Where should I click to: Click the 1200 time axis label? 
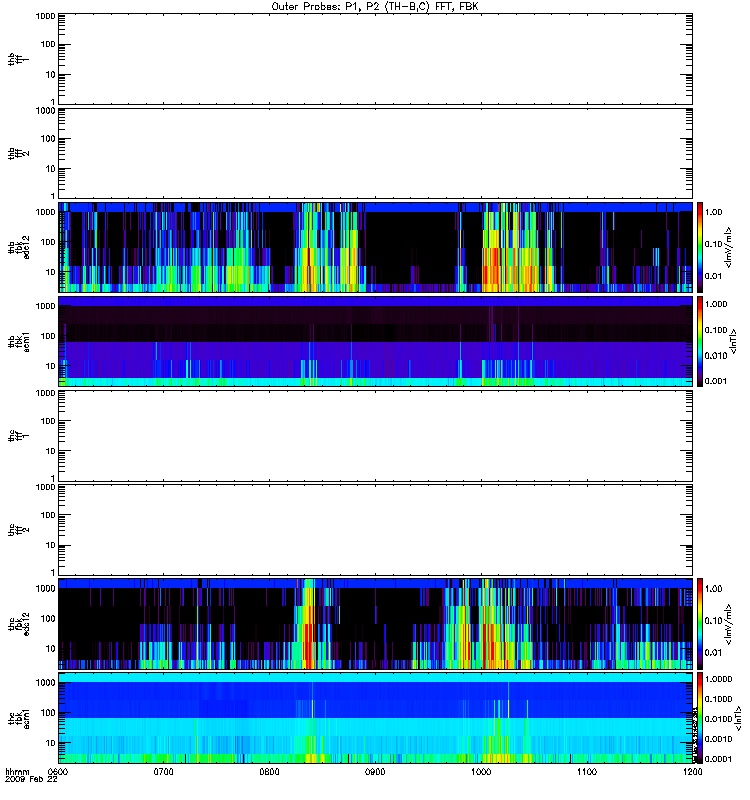click(x=692, y=772)
